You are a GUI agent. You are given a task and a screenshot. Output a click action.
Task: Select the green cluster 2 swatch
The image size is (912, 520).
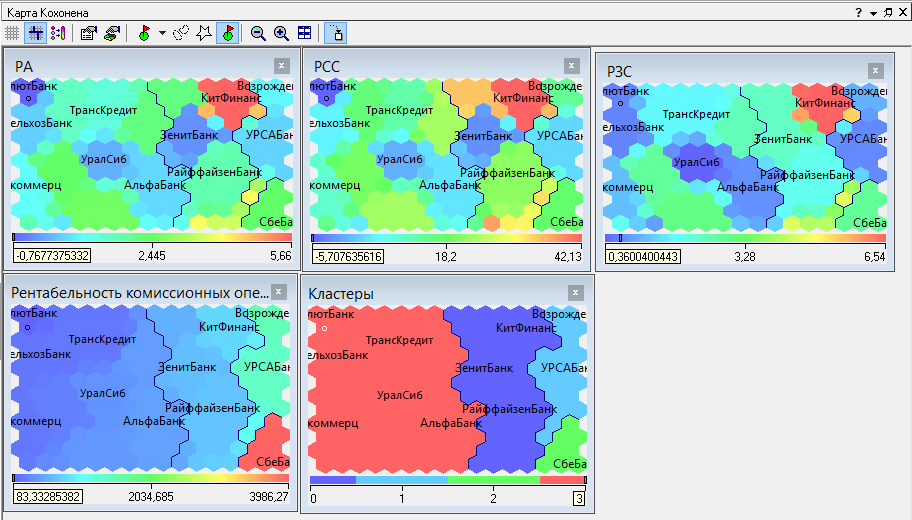pyautogui.click(x=494, y=480)
